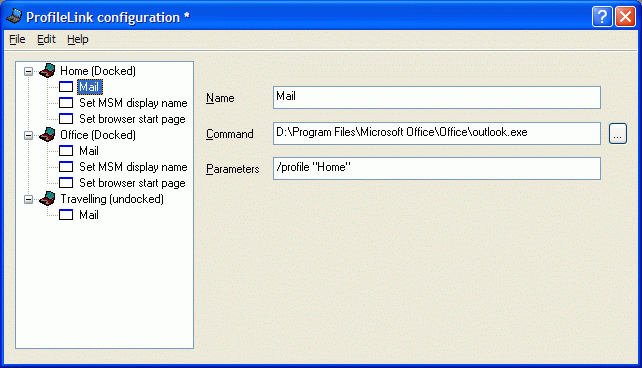
Task: Click the window icon of Mail under Office
Action: 66,151
